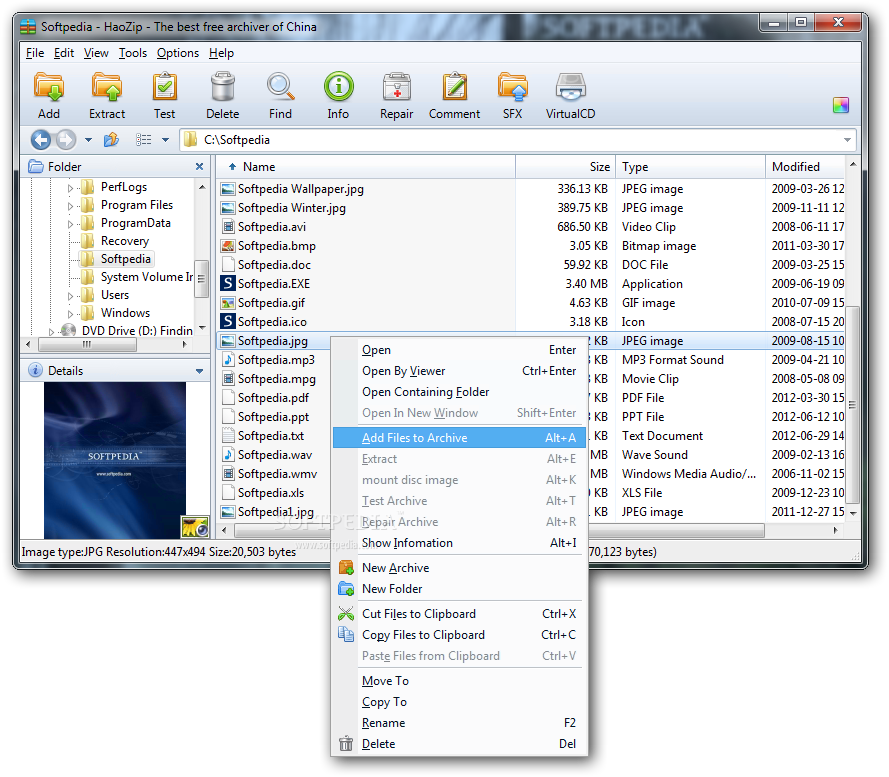Sort by the Size column header

[565, 167]
